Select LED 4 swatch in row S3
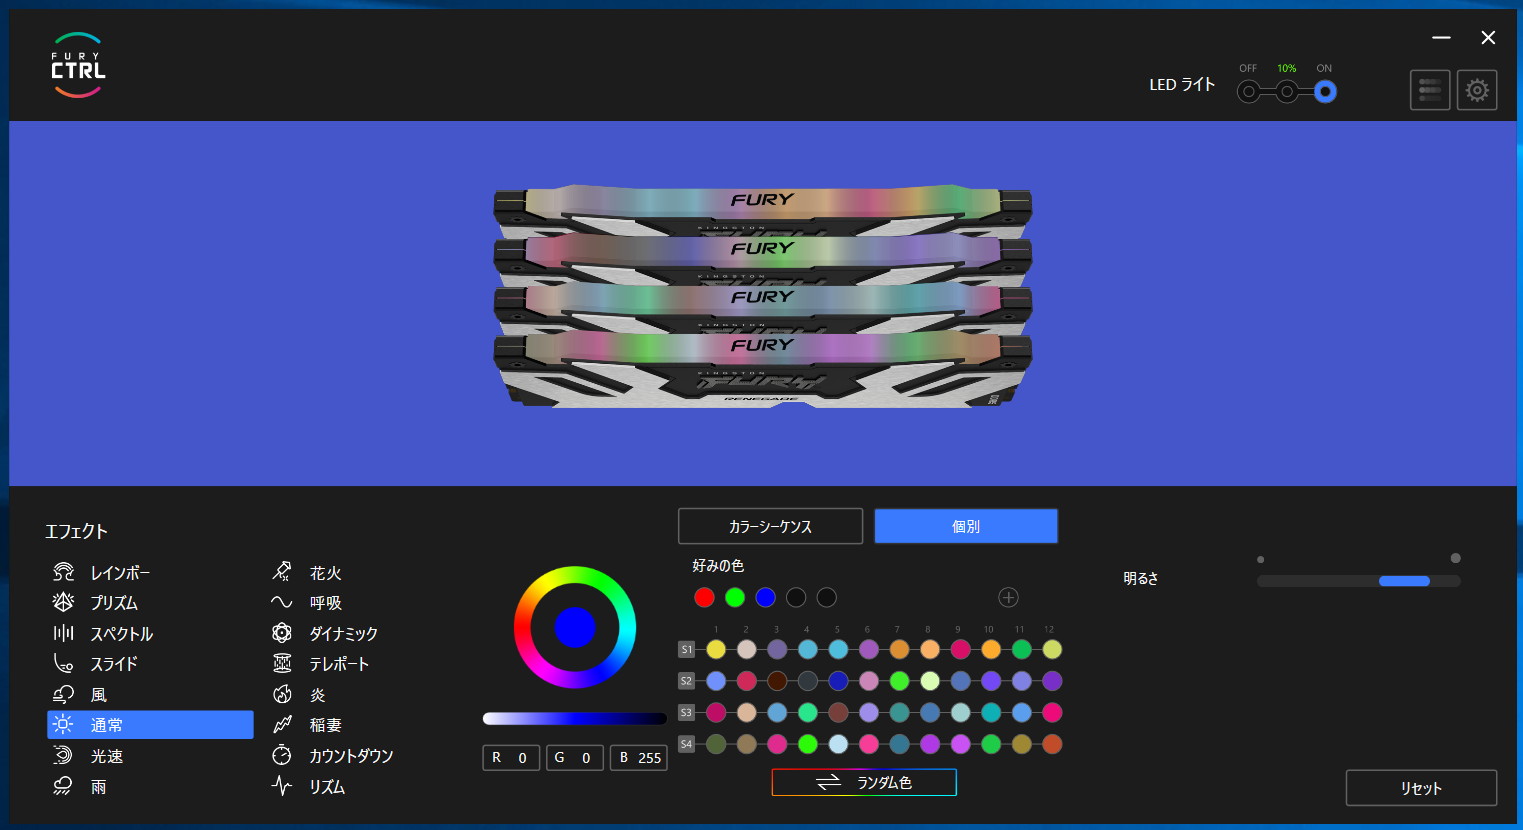Viewport: 1523px width, 830px height. [x=808, y=712]
